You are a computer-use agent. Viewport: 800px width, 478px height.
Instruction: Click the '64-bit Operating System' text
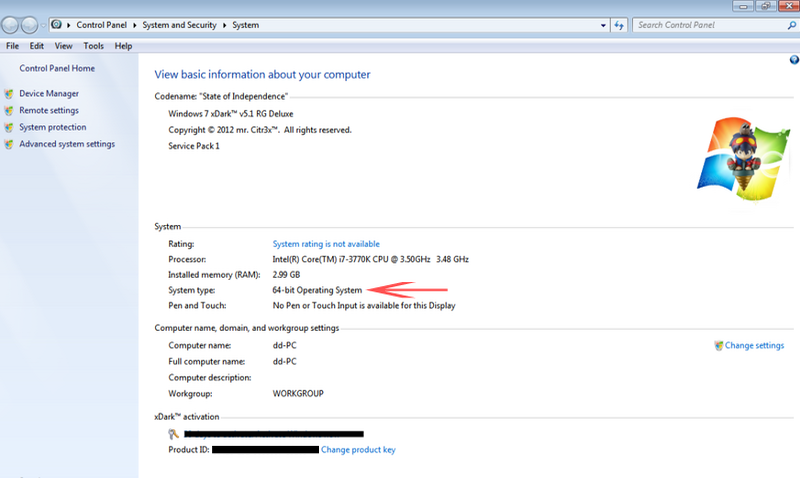pos(317,290)
